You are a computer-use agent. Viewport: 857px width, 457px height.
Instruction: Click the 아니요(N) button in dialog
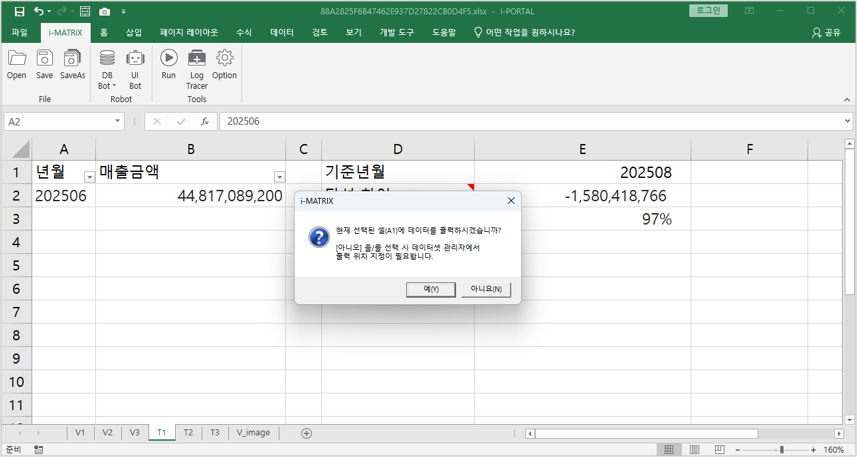[x=486, y=289]
